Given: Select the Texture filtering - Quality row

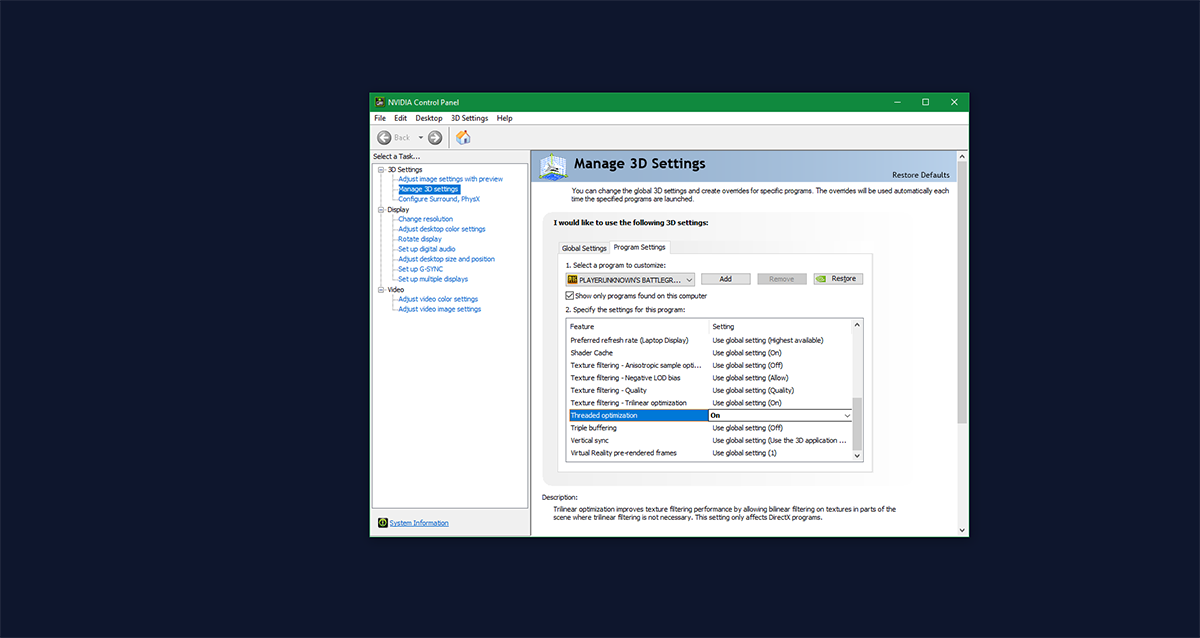Looking at the screenshot, I should point(709,390).
